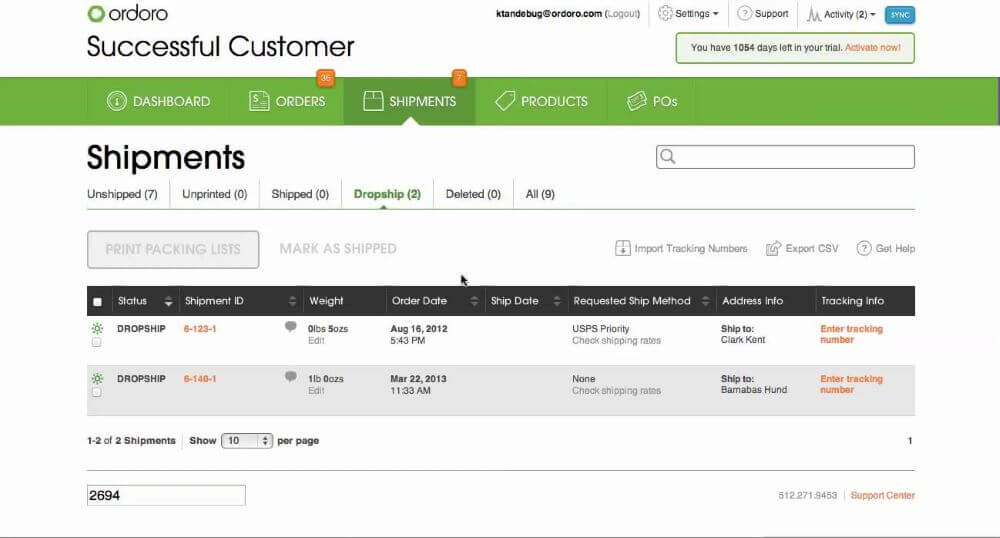Open shipment 6-123-1 link
The height and width of the screenshot is (538, 1000).
(200, 329)
